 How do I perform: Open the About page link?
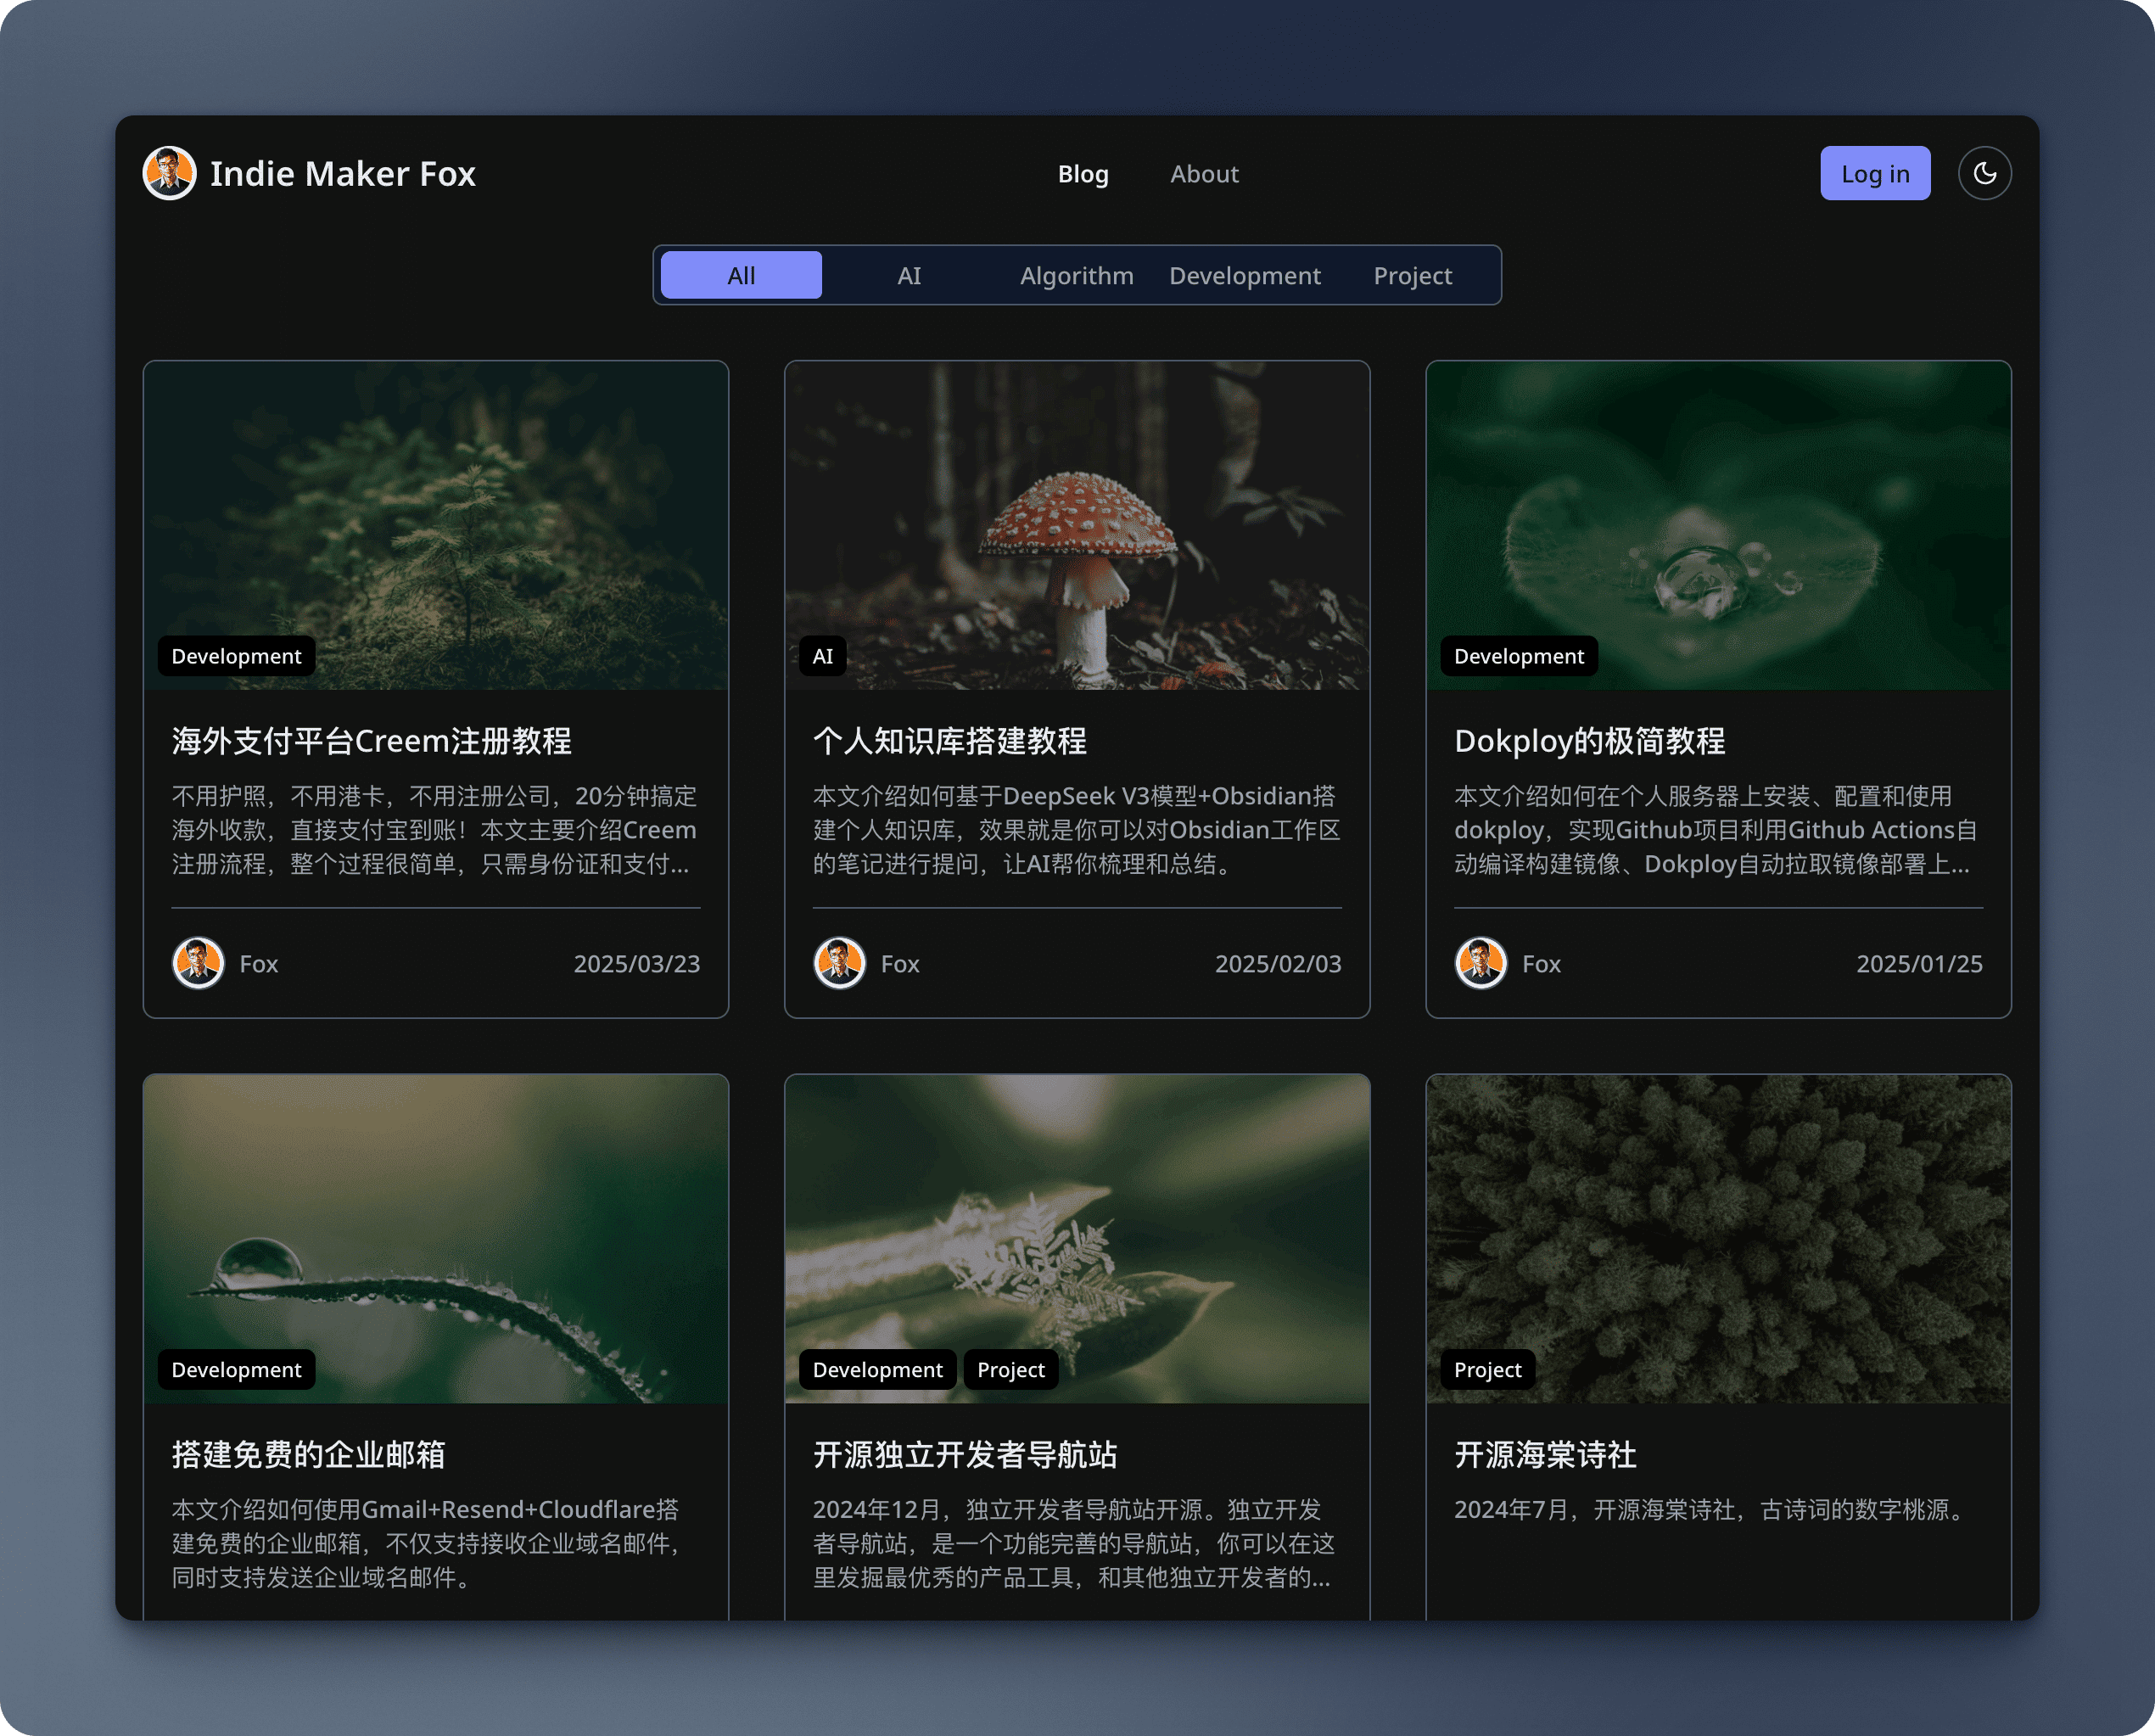[x=1204, y=174]
